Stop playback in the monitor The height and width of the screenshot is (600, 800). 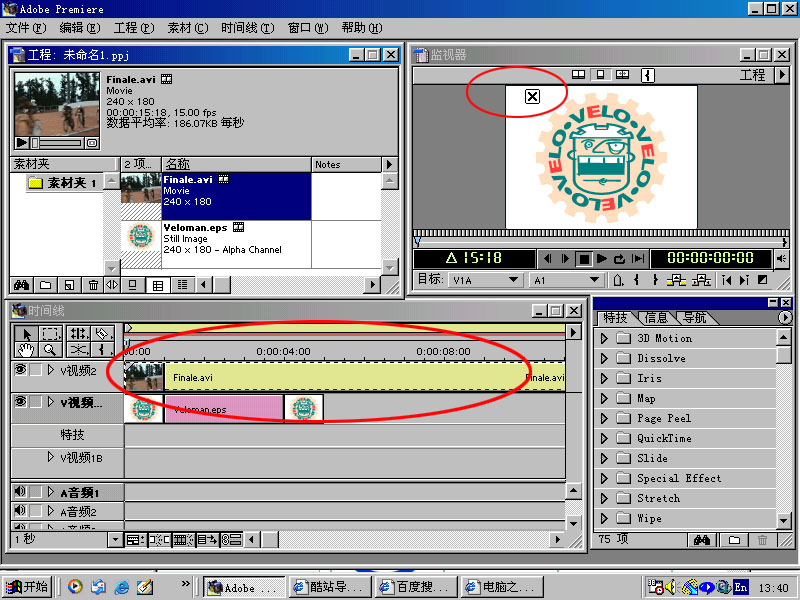coord(583,259)
